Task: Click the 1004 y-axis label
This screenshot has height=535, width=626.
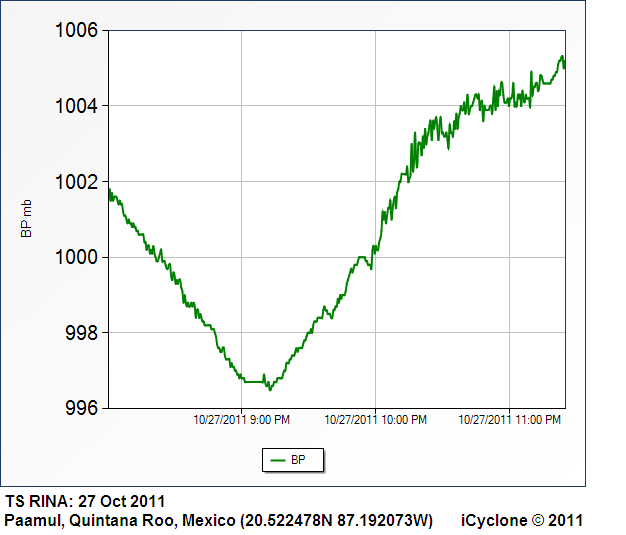Action: (x=76, y=106)
